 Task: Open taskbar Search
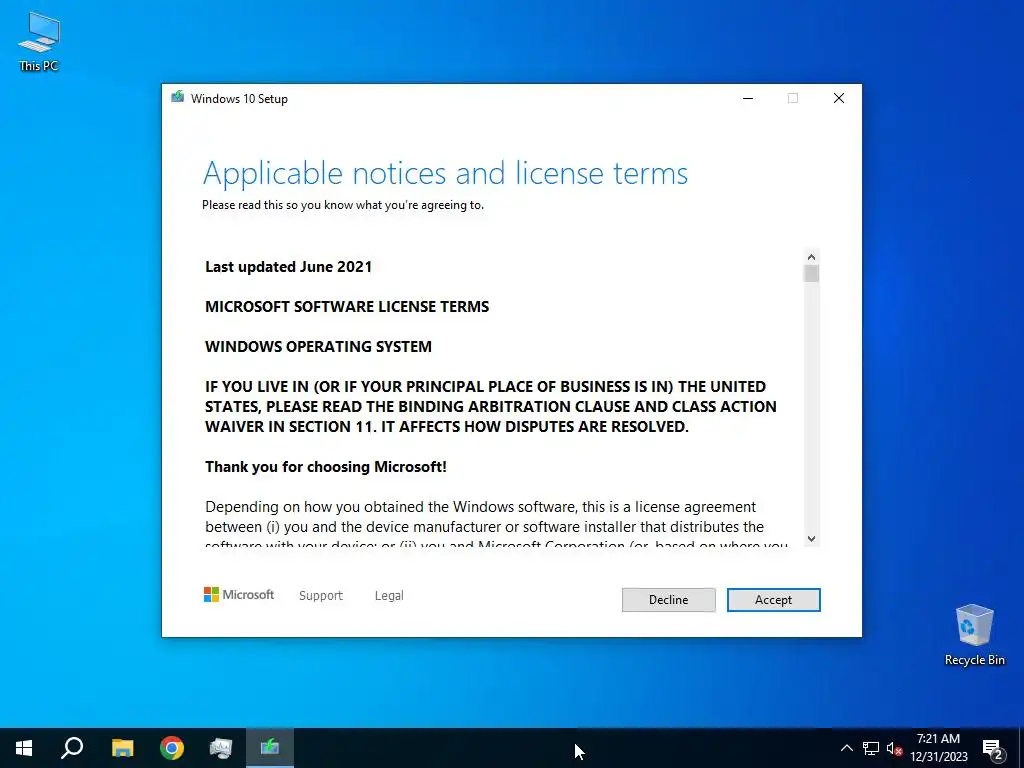point(72,748)
